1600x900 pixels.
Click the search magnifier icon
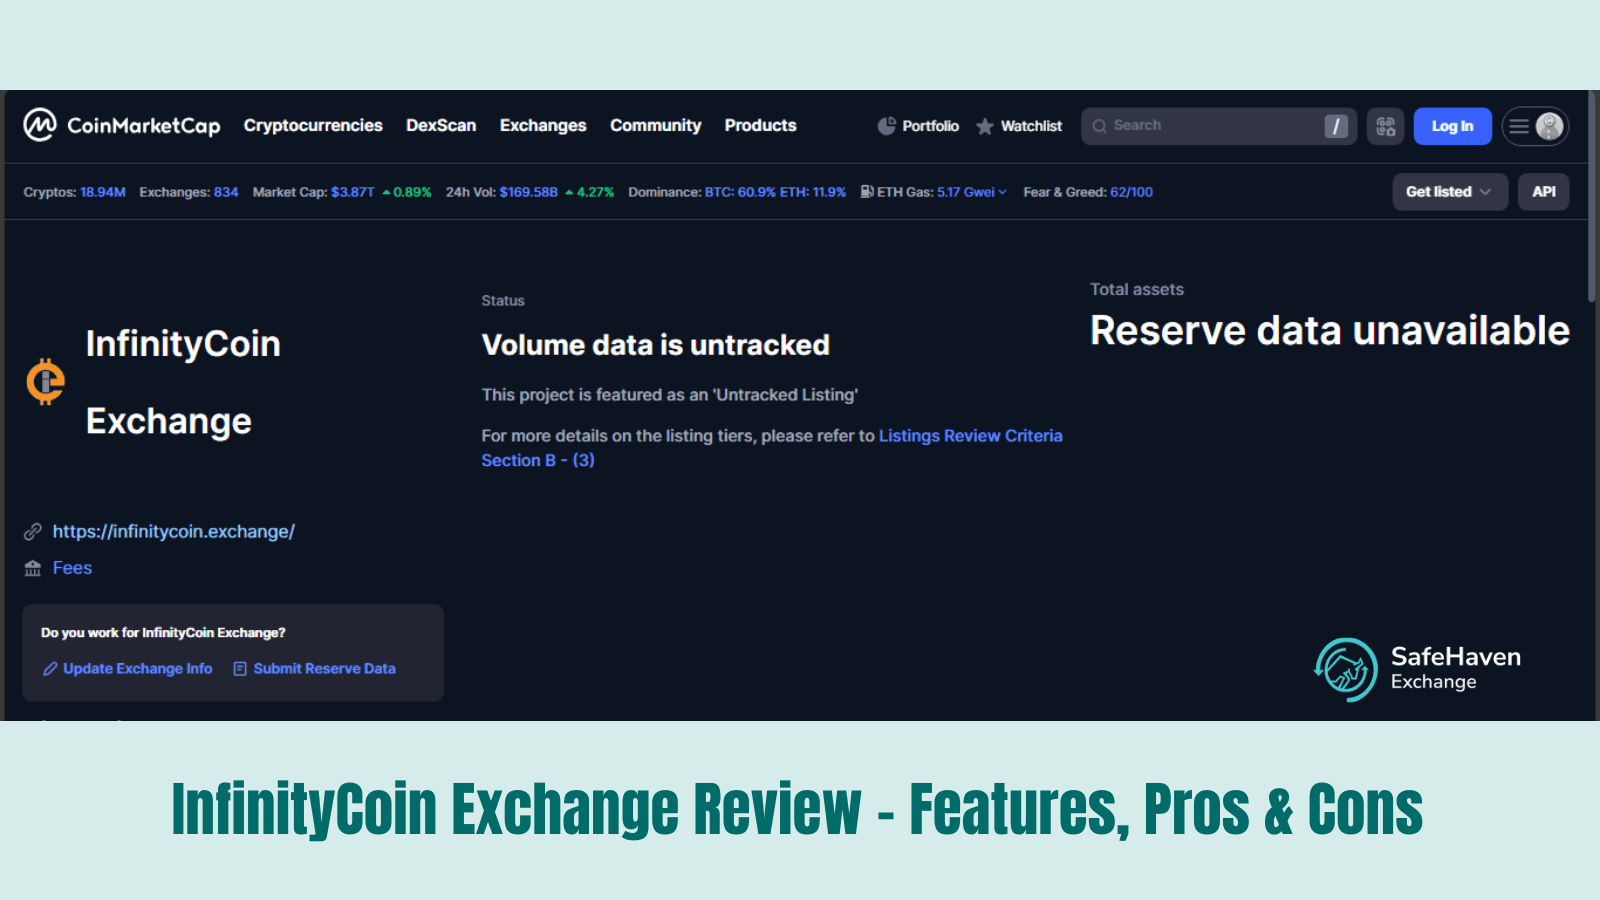[x=1100, y=125]
